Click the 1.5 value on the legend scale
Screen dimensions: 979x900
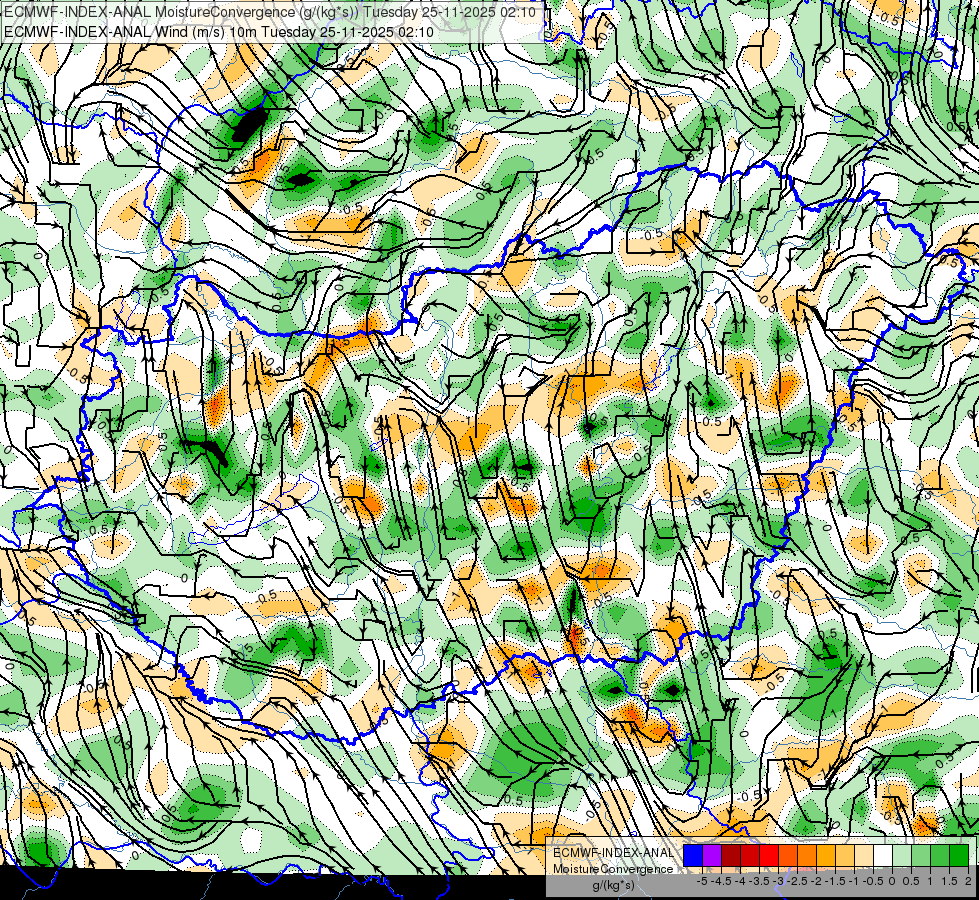[x=950, y=881]
